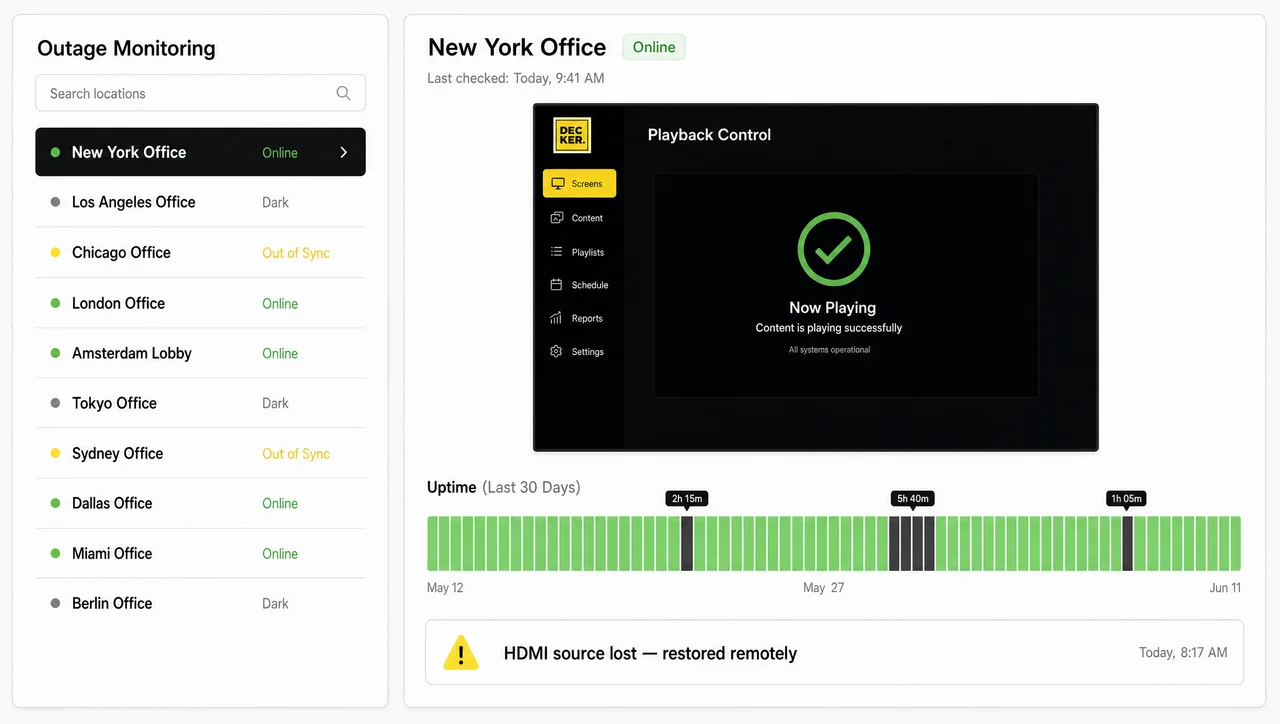Click the green status dot for New York Office

[55, 153]
